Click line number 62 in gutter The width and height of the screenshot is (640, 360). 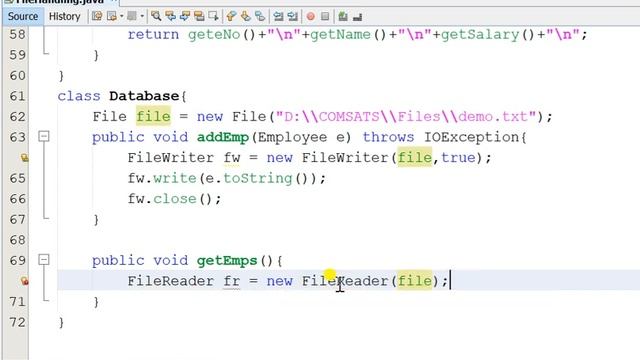18,117
